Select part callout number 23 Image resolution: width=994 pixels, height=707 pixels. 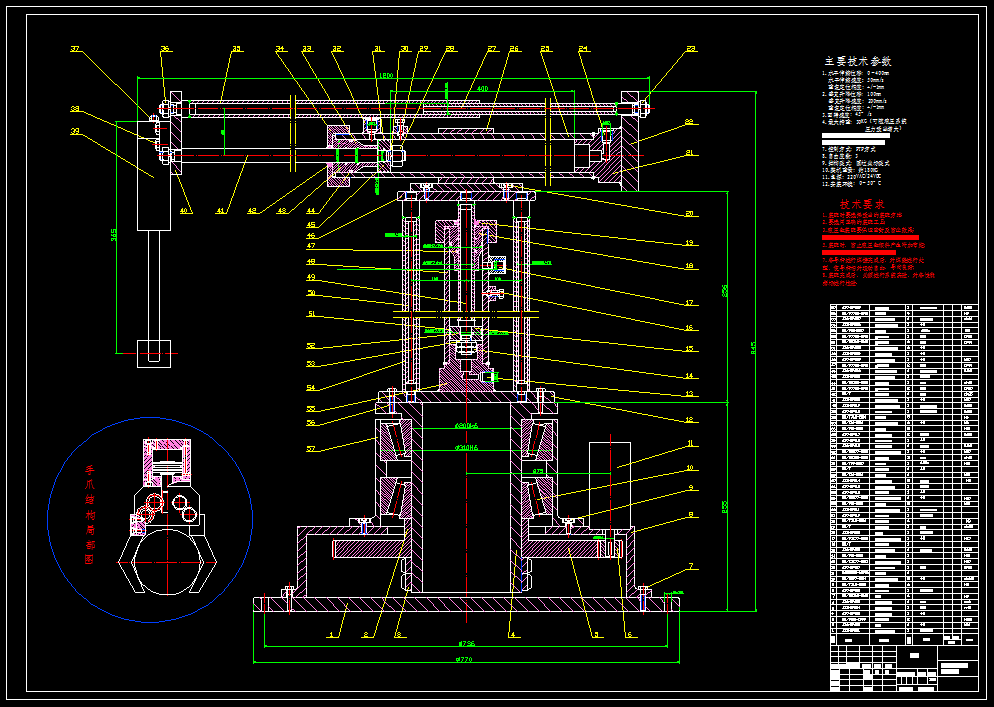(x=690, y=49)
